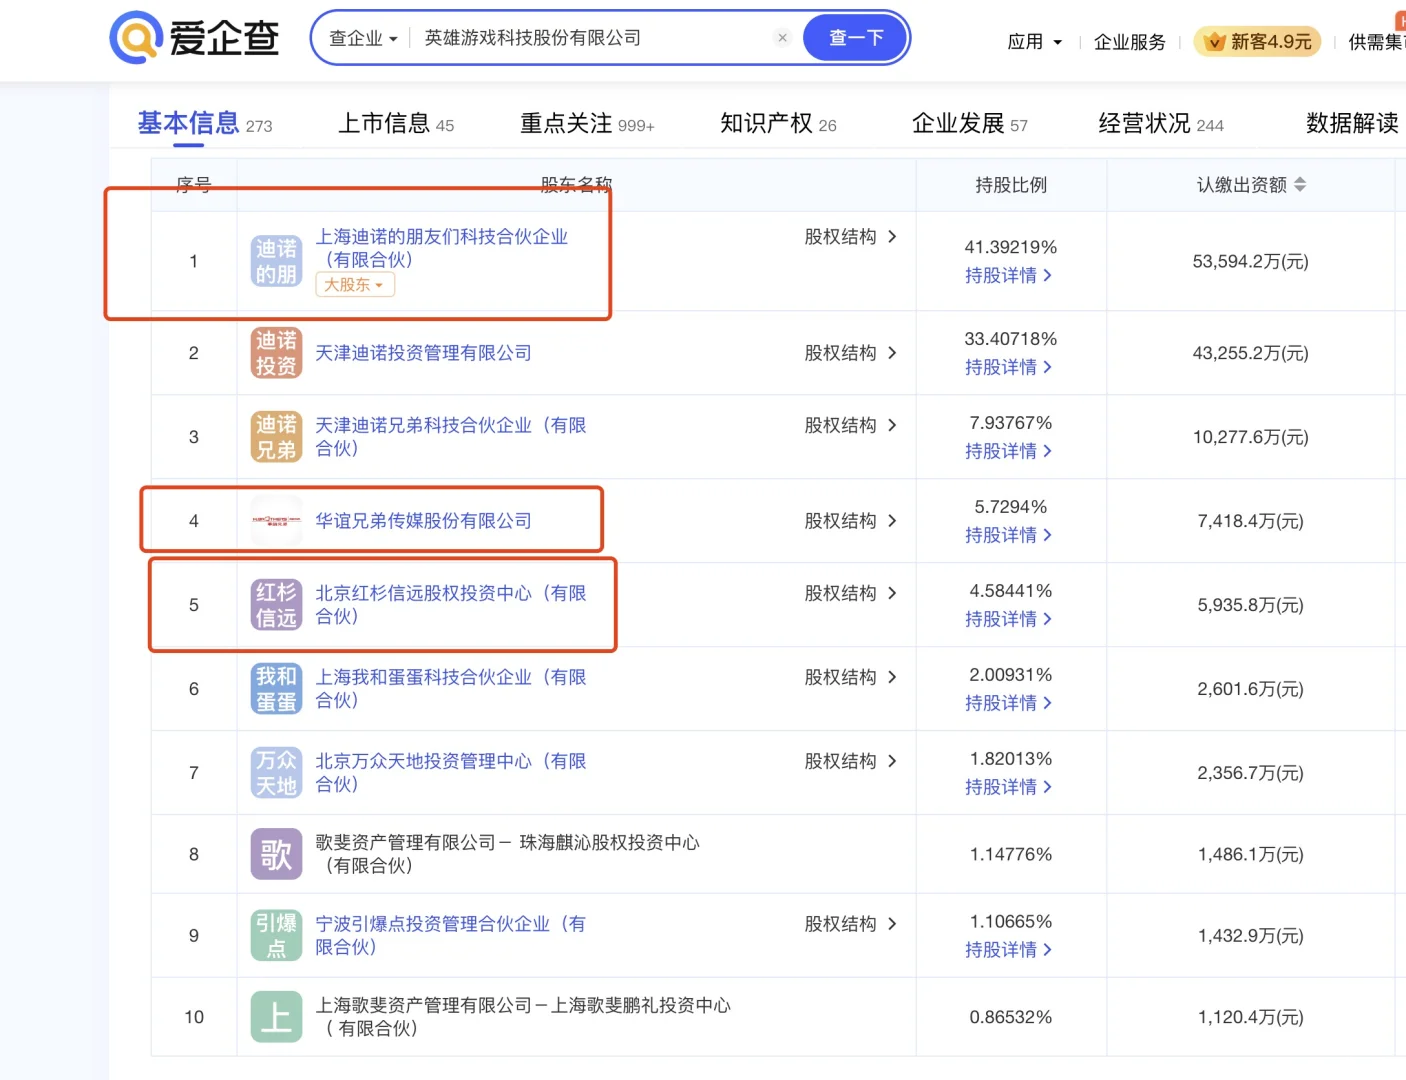Image resolution: width=1406 pixels, height=1080 pixels.
Task: Click the 迪诺投资 shareholder logo
Action: (276, 353)
